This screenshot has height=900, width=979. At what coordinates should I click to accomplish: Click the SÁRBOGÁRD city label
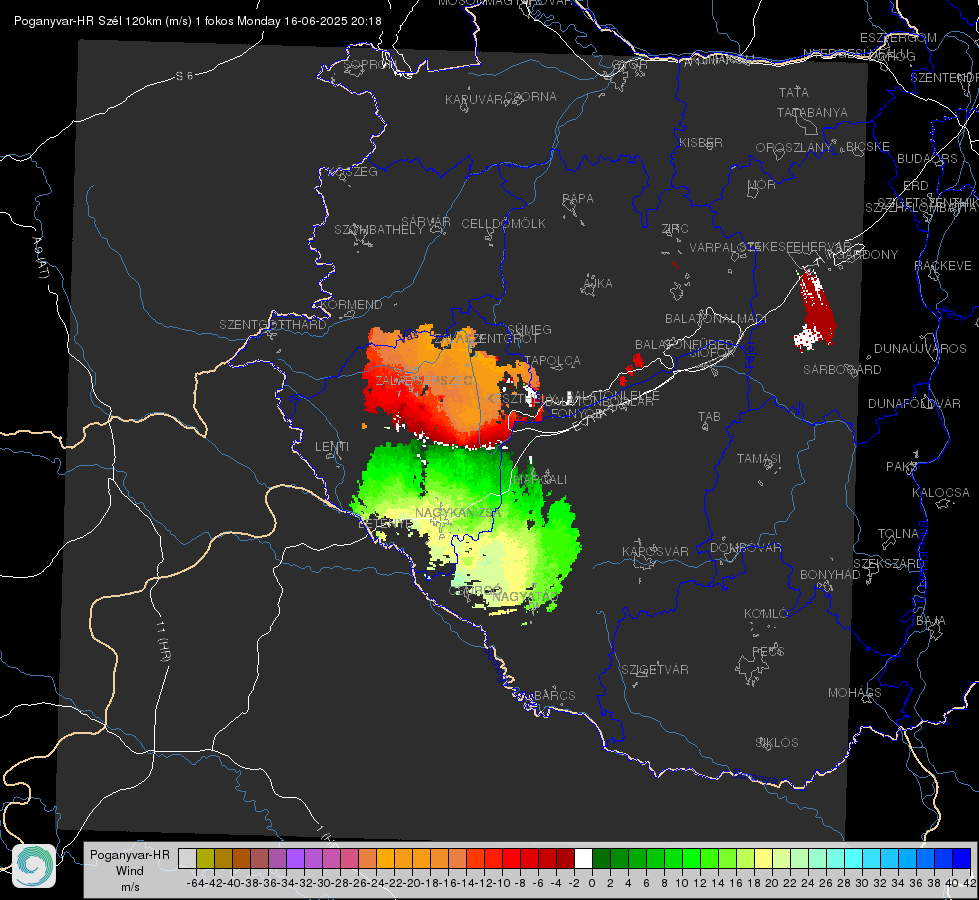tap(842, 370)
